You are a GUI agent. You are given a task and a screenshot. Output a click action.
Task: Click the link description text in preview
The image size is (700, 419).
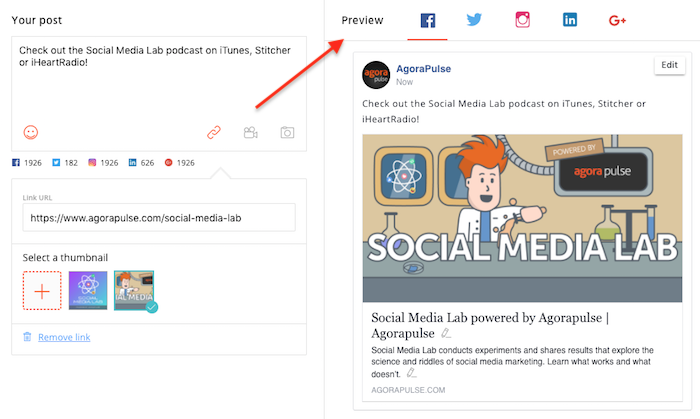click(x=512, y=362)
